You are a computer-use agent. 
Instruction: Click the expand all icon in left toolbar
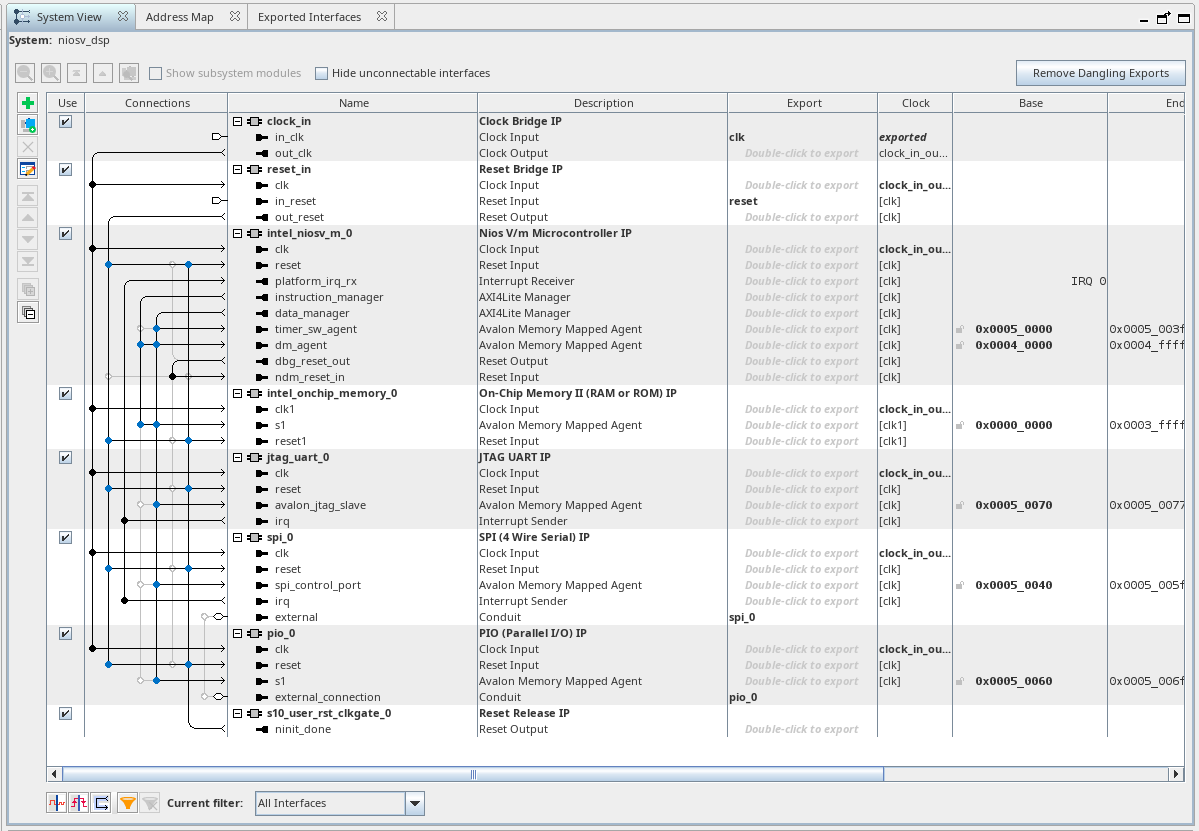coord(28,290)
